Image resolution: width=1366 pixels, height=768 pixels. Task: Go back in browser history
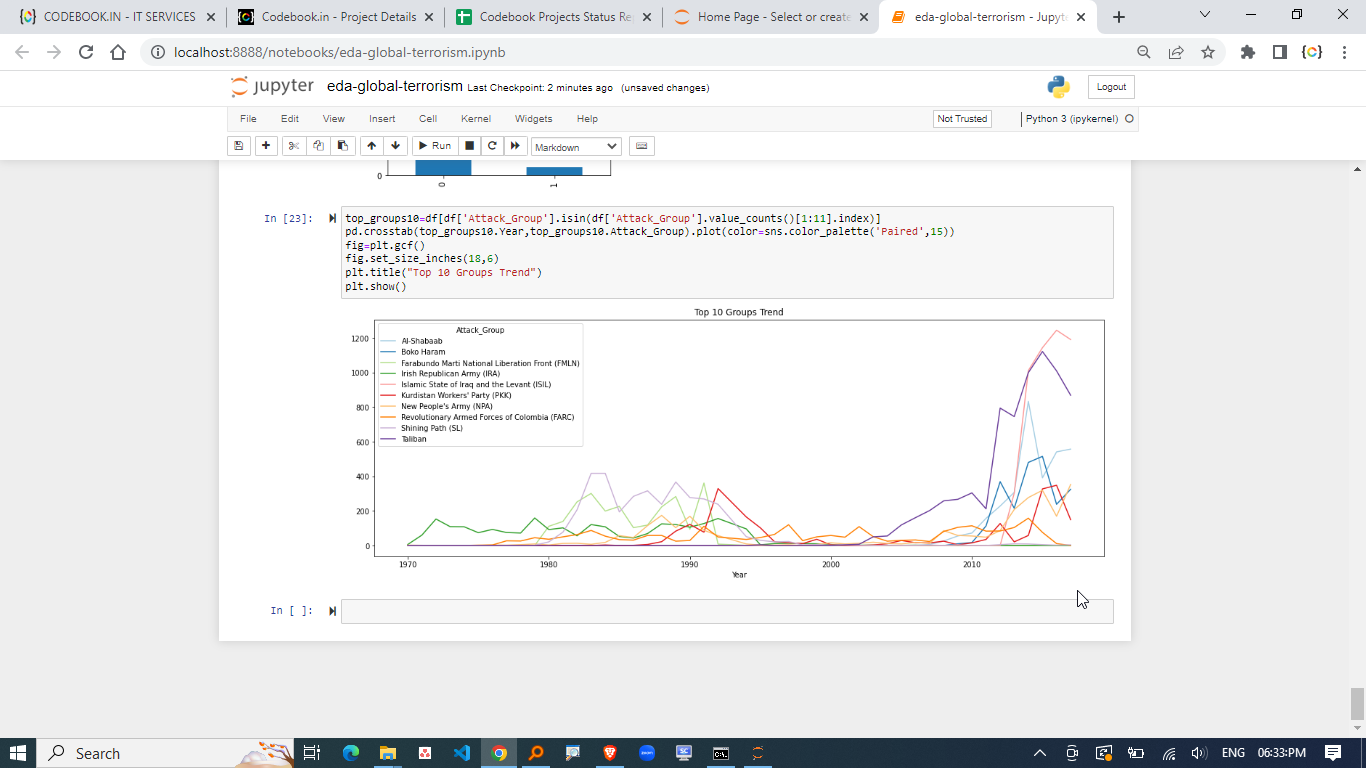pyautogui.click(x=22, y=52)
